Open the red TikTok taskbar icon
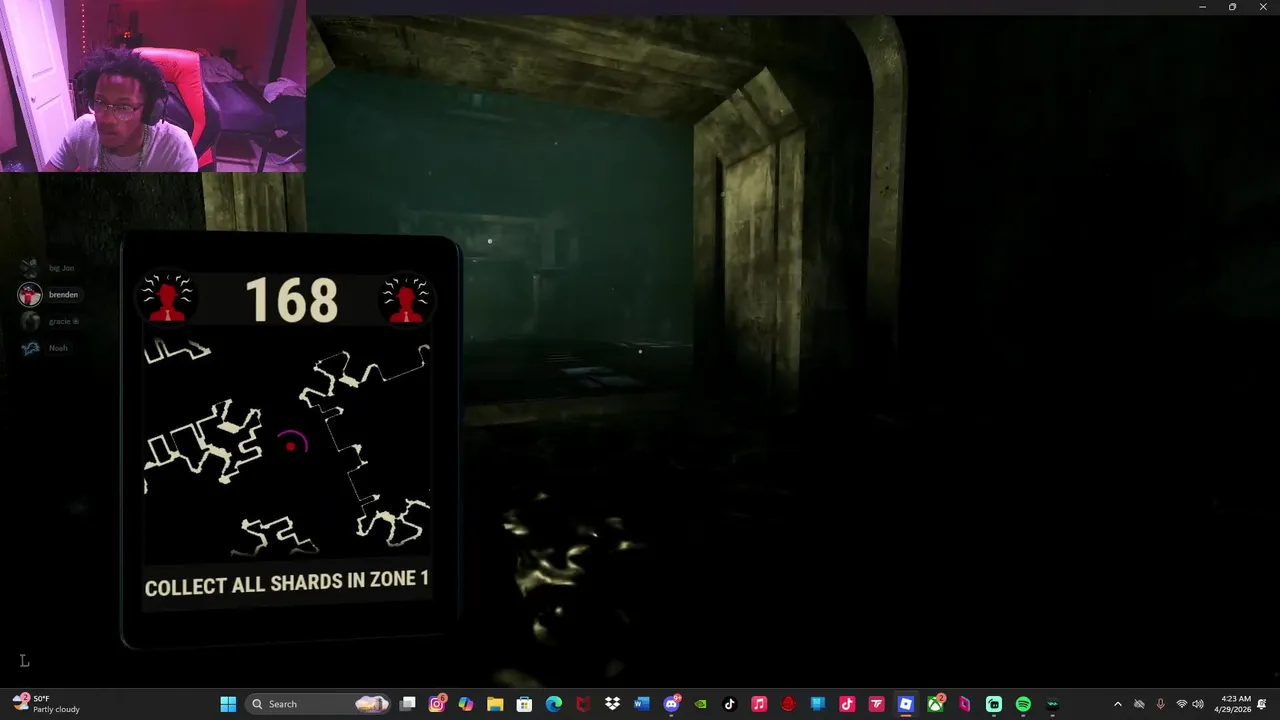1280x720 pixels. 847,704
